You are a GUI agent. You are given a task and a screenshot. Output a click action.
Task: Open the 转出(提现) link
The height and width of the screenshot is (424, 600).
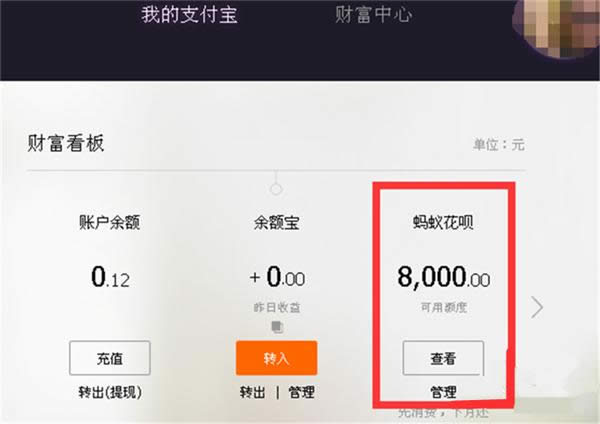pos(110,392)
